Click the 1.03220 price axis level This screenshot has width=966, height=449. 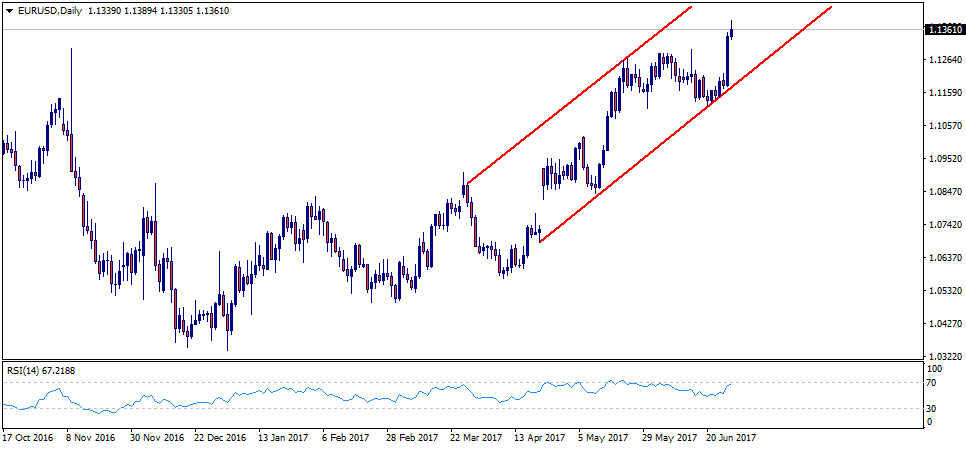click(945, 357)
